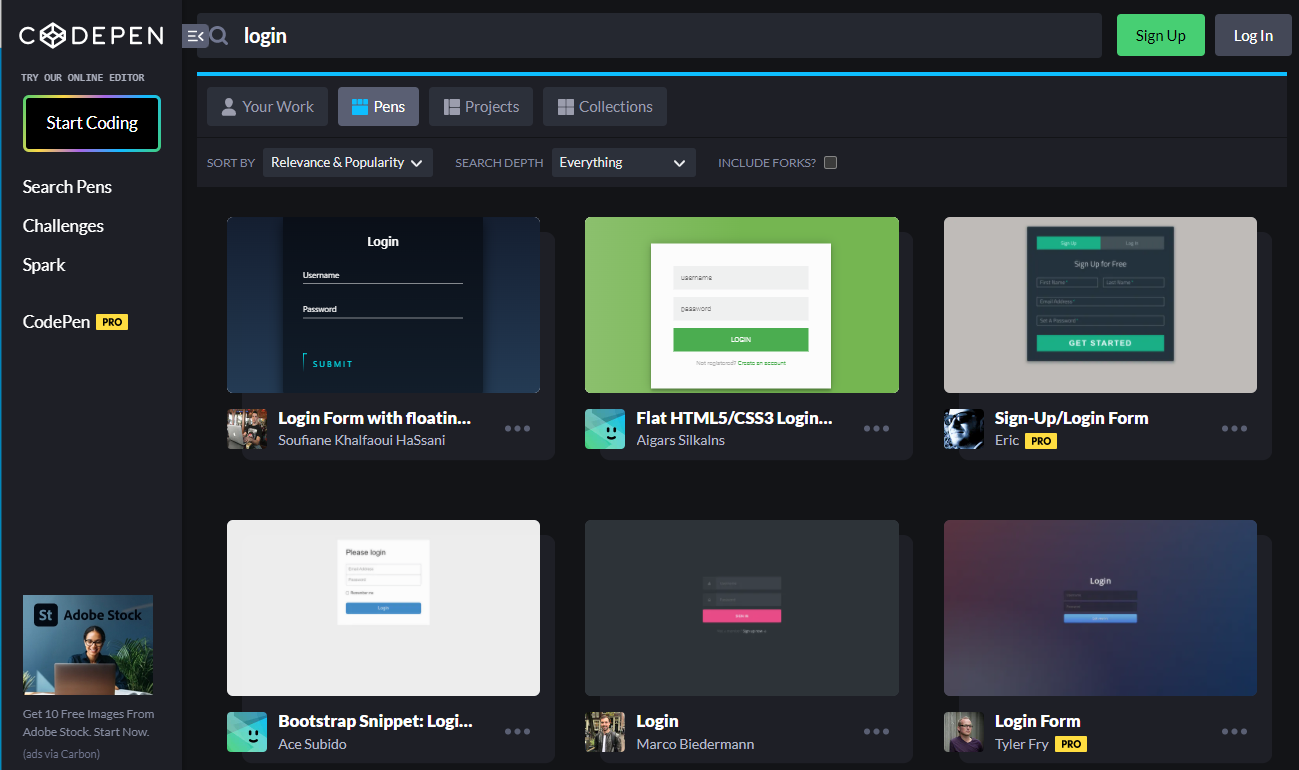Open options menu for Bootstrap Snippet pen
1299x770 pixels.
517,731
